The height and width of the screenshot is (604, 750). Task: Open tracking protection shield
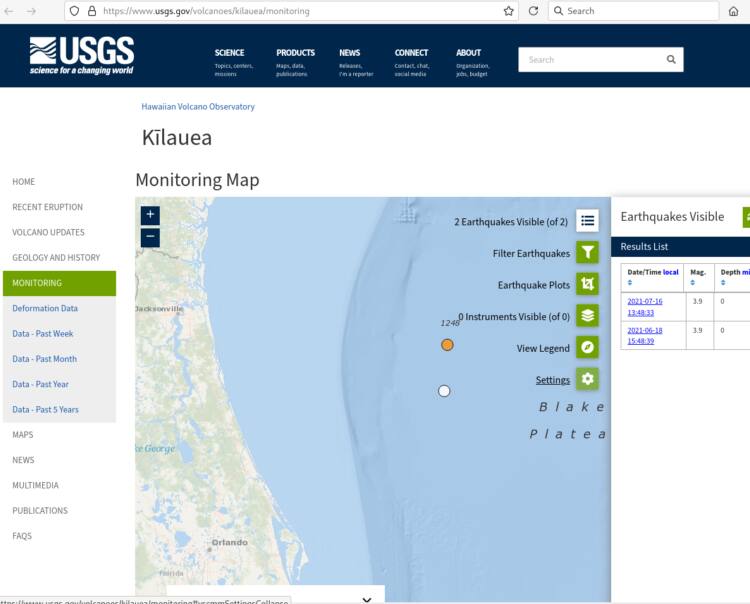pyautogui.click(x=74, y=11)
